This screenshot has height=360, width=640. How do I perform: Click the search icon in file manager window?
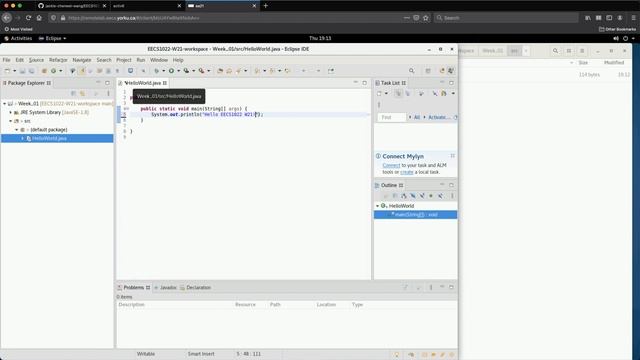pyautogui.click(x=555, y=51)
